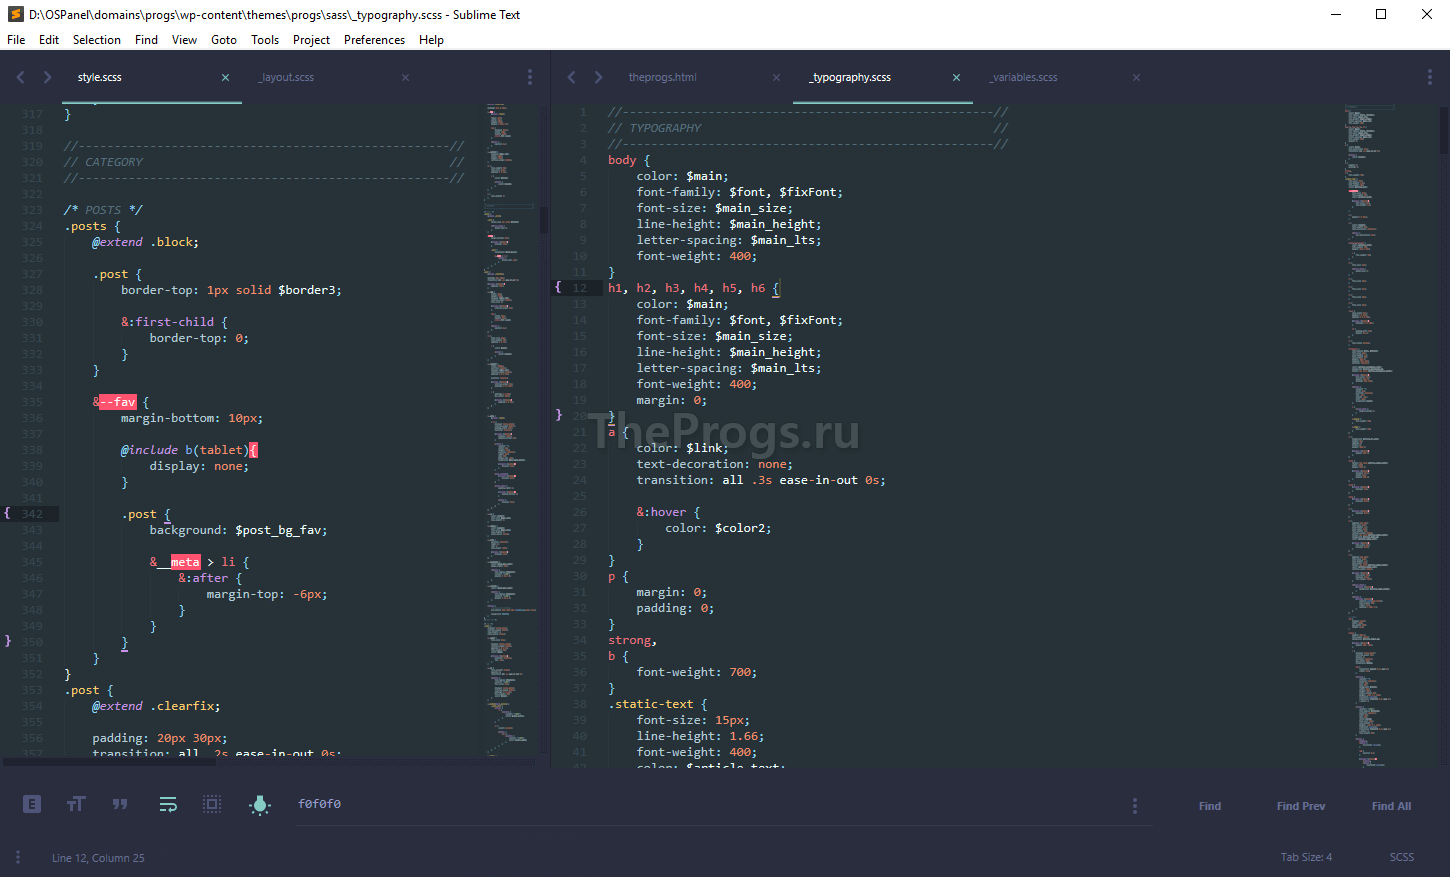This screenshot has width=1450, height=877.
Task: Close the theprogs.html tab
Action: pos(776,77)
